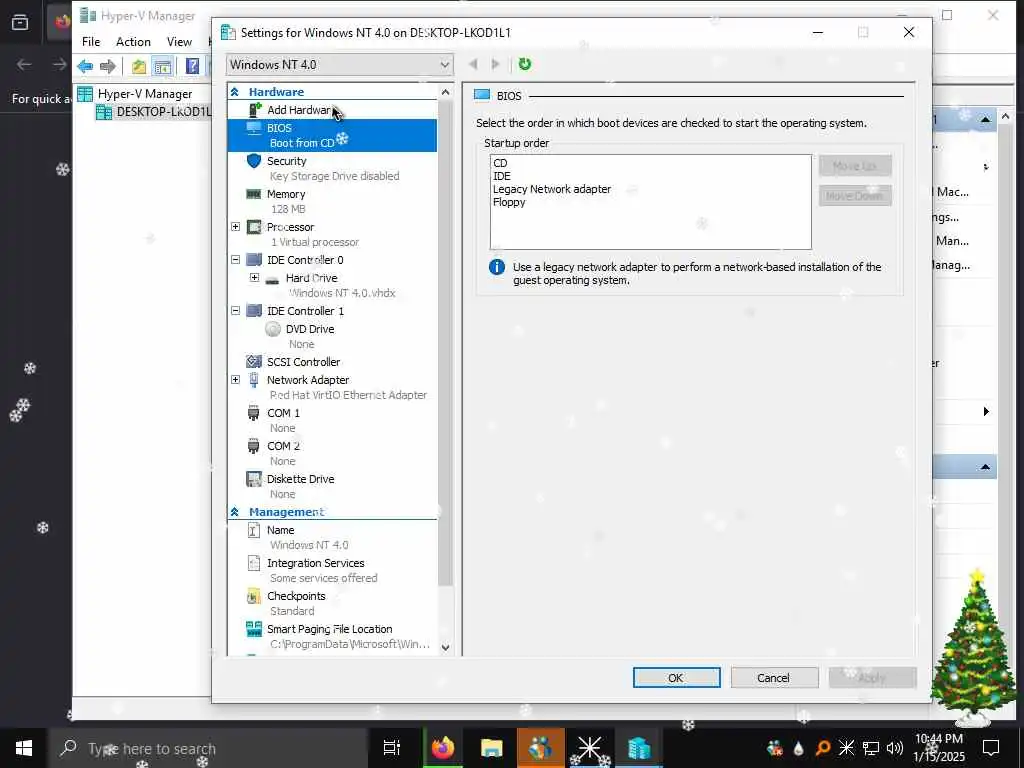
Task: Click the OK button
Action: [676, 678]
